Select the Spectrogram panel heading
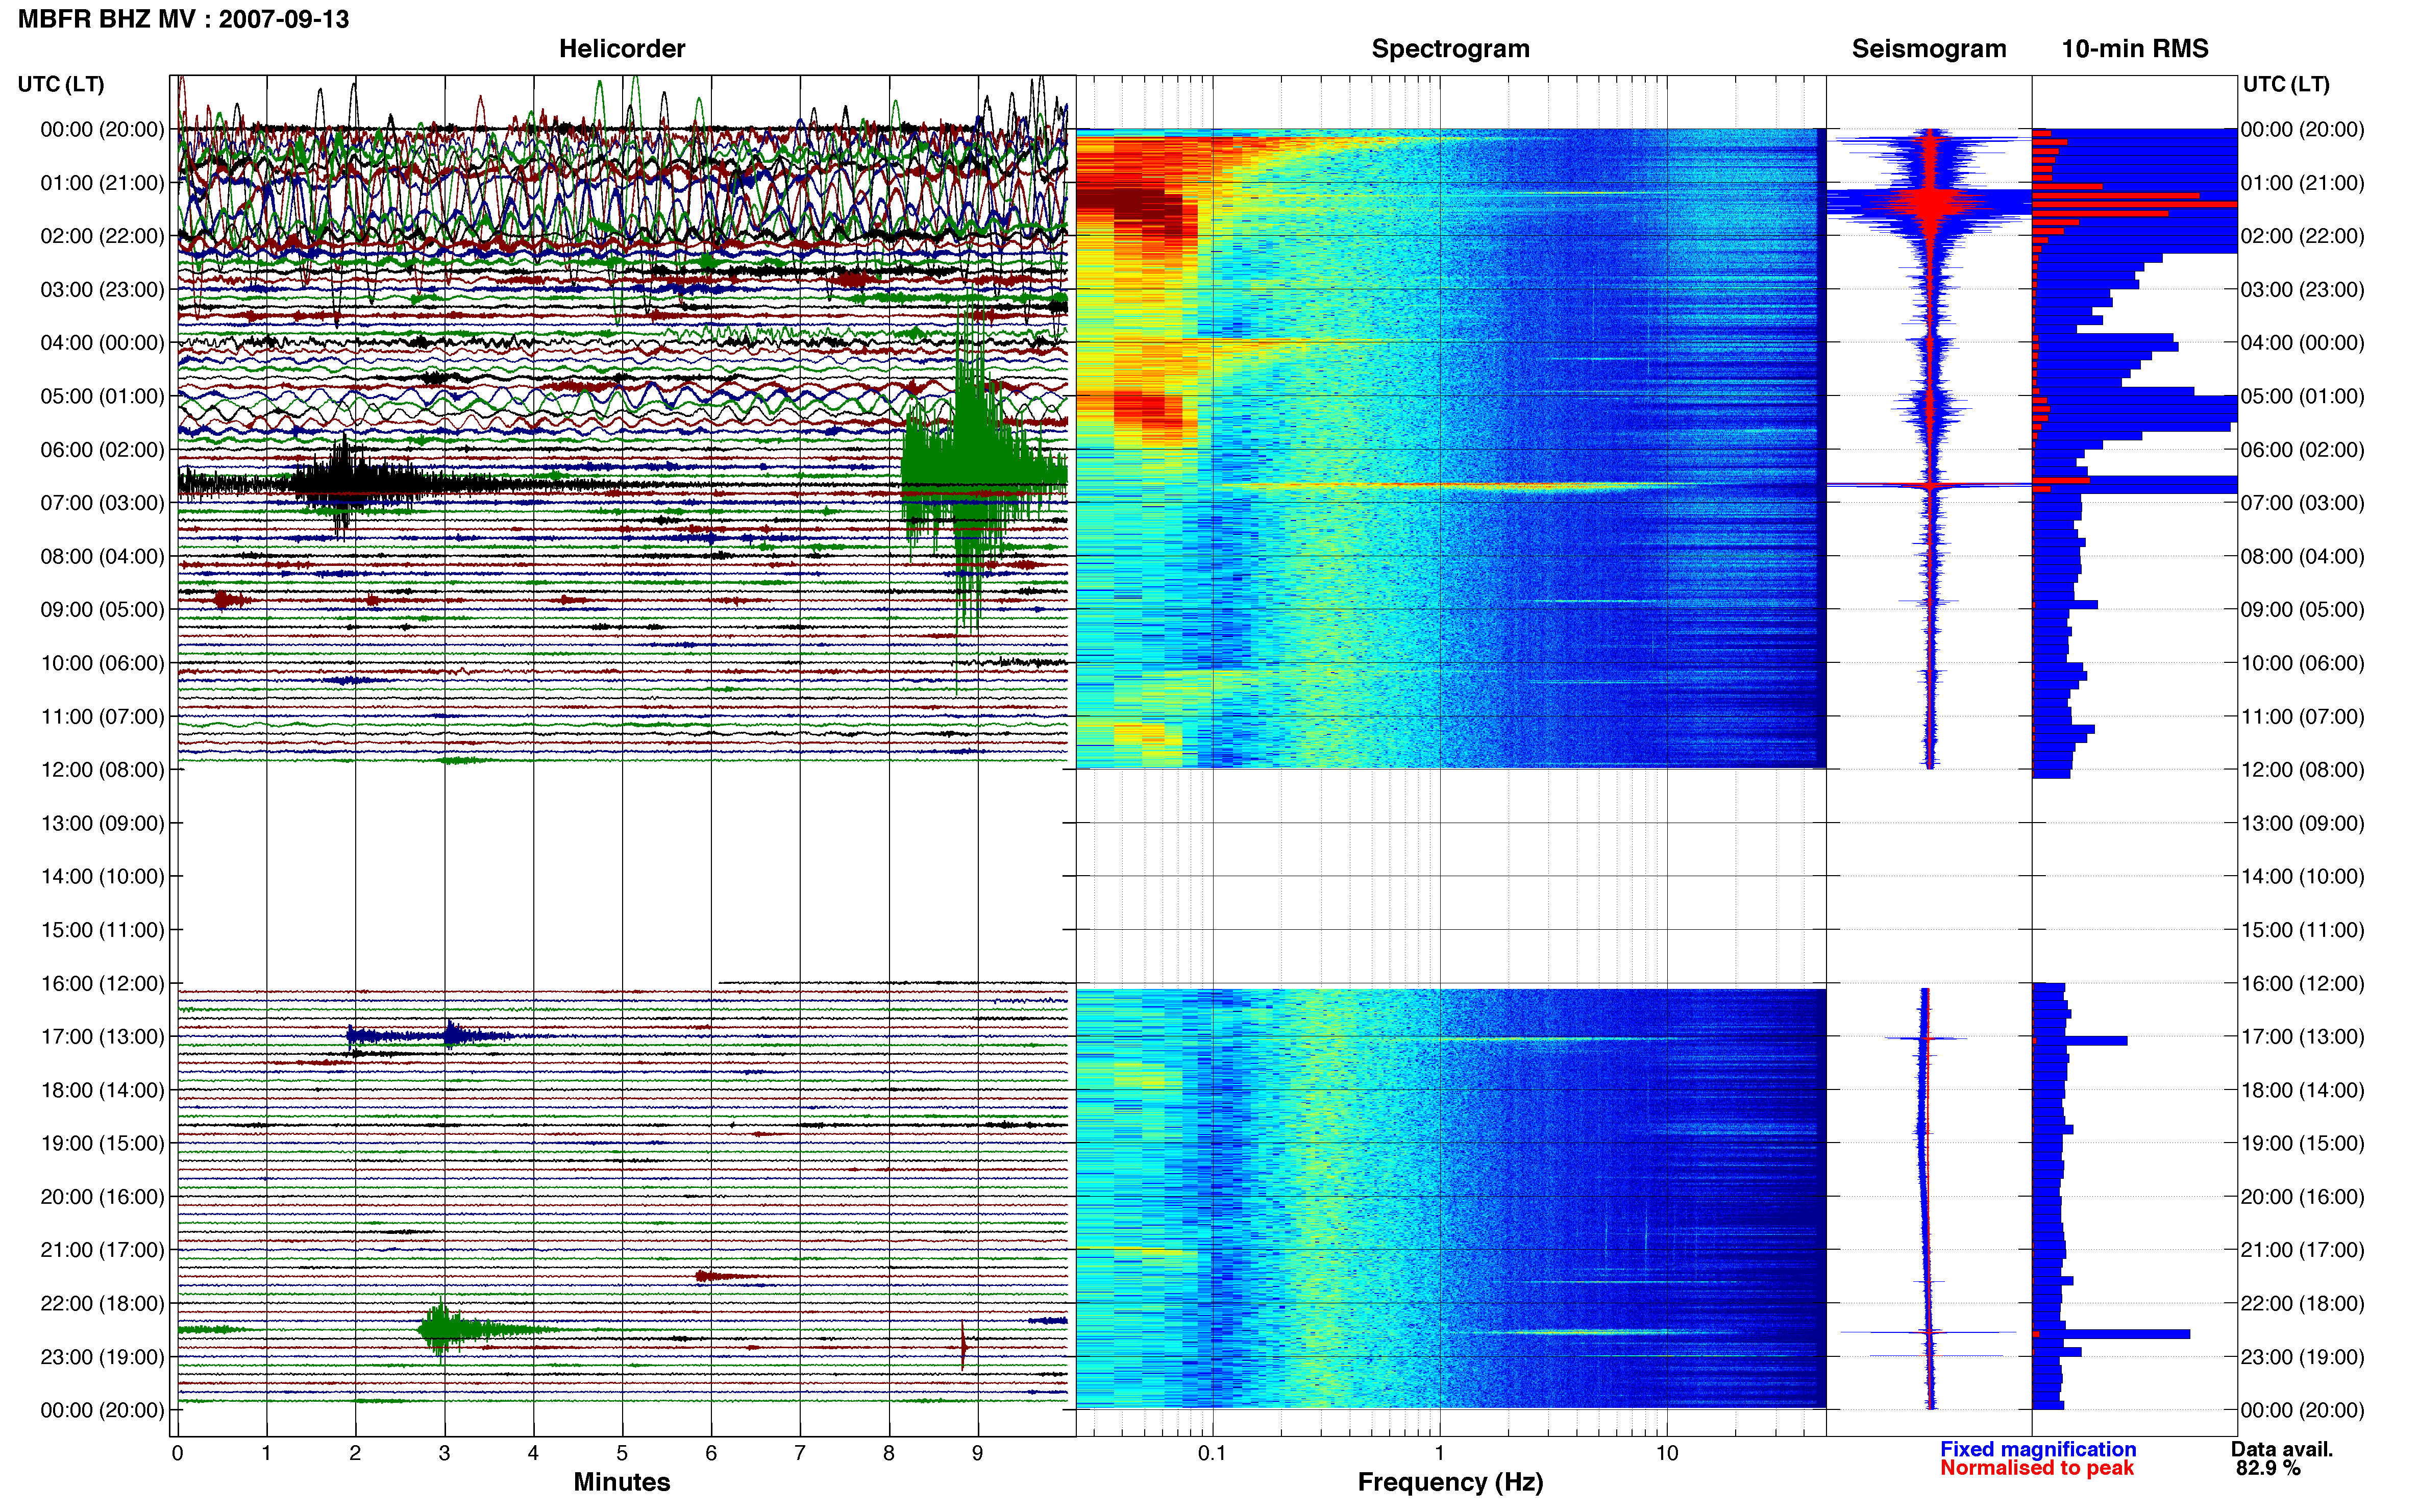 pos(1450,48)
